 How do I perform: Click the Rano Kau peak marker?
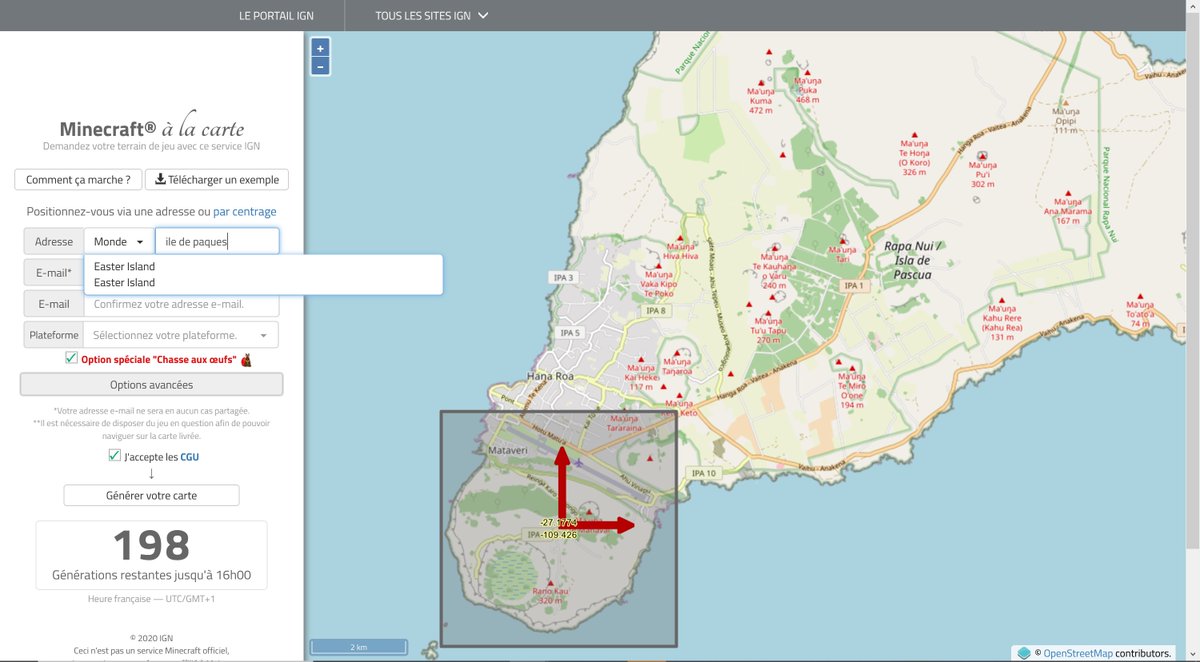pyautogui.click(x=550, y=583)
